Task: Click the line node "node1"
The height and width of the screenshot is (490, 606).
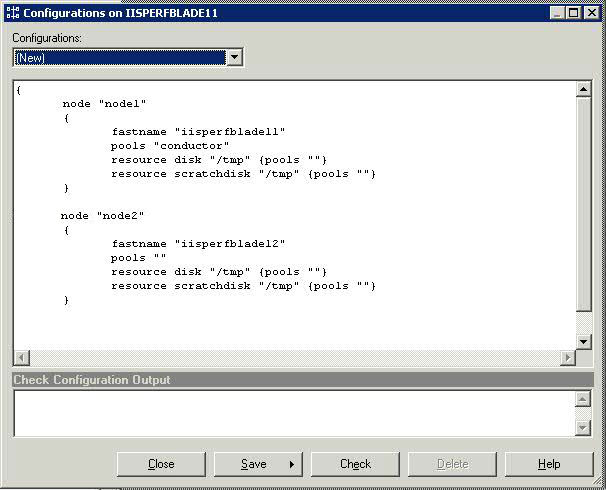Action: coord(104,104)
